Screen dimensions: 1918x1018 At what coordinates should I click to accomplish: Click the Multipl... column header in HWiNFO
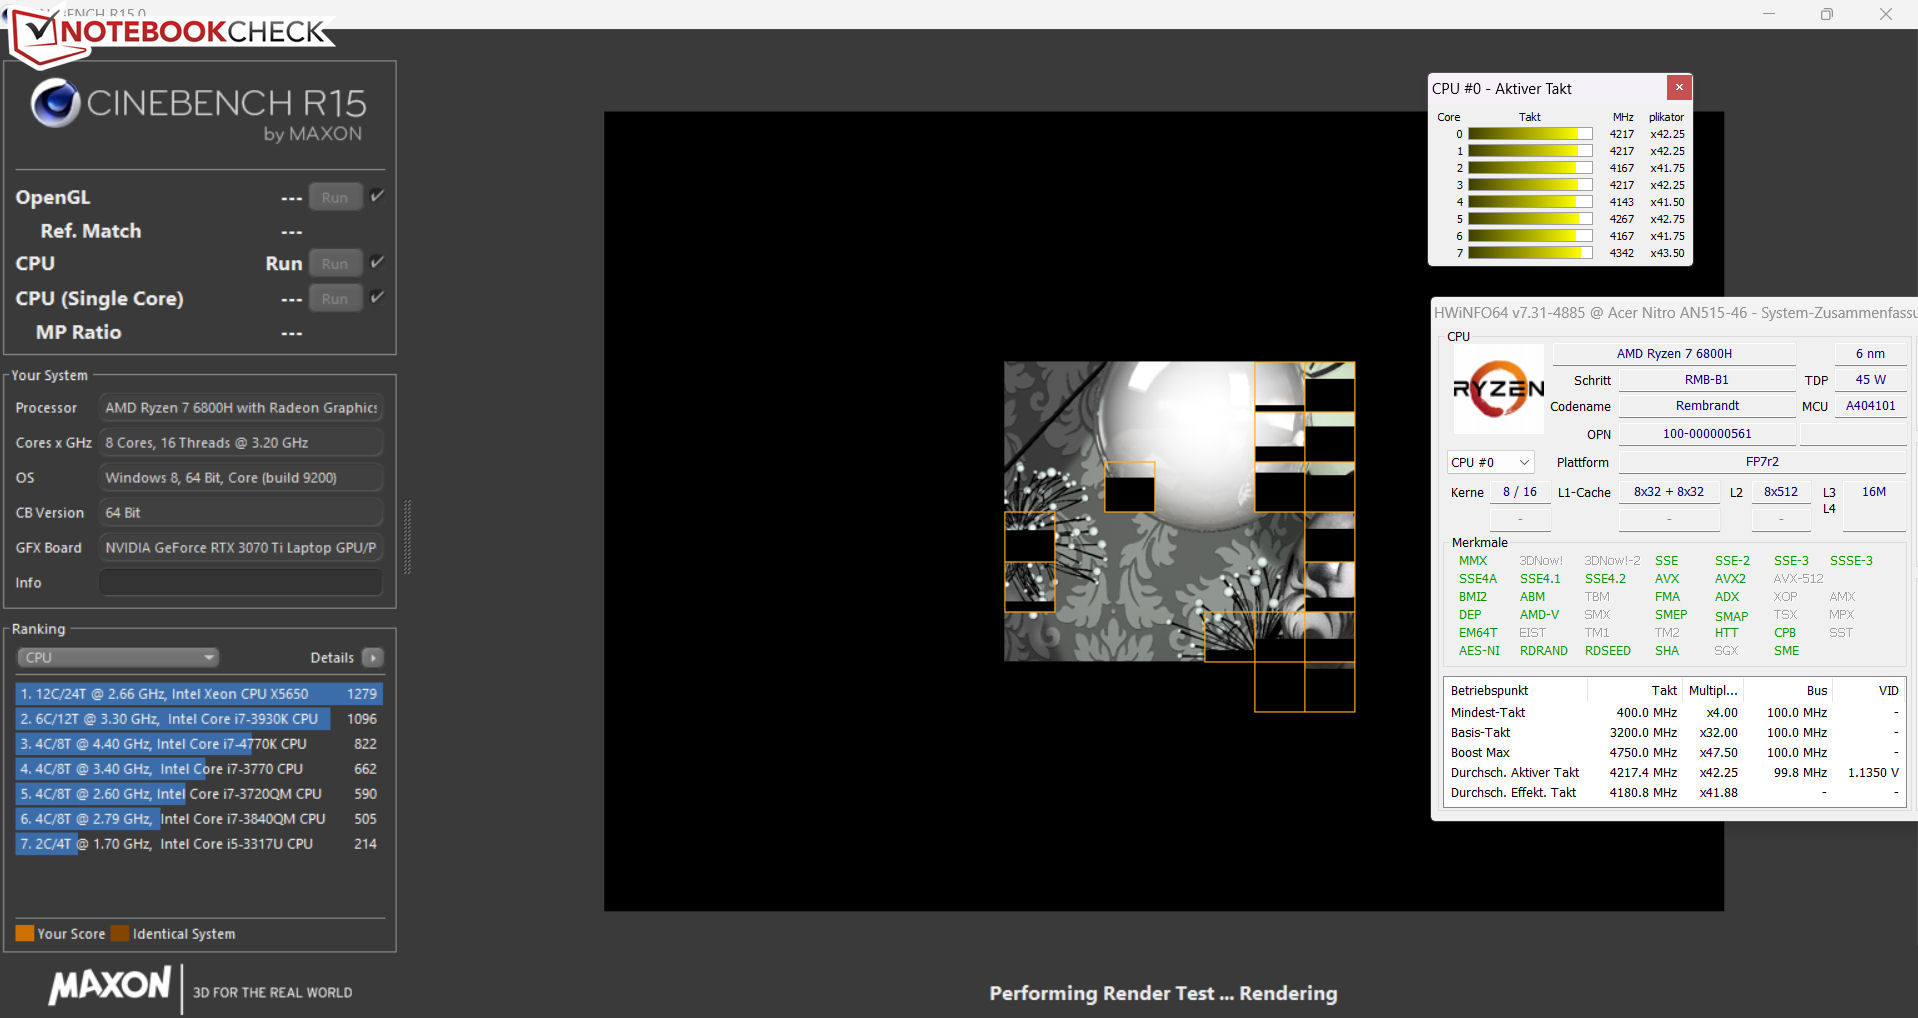point(1713,690)
